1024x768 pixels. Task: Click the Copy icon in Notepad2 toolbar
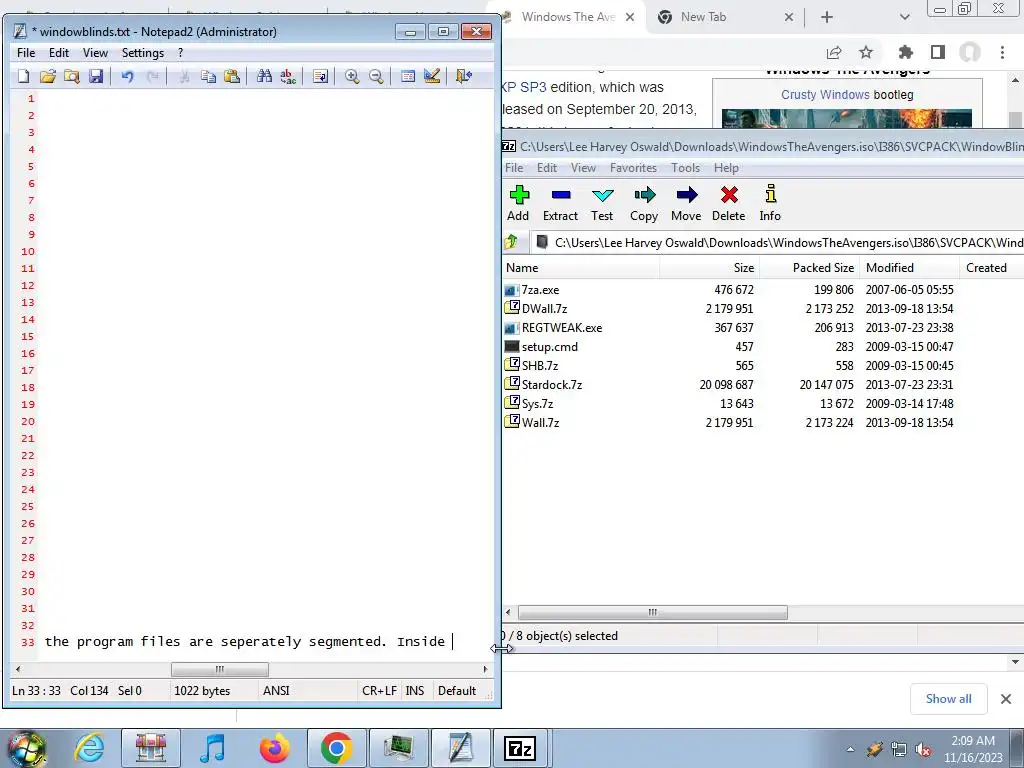[x=208, y=76]
